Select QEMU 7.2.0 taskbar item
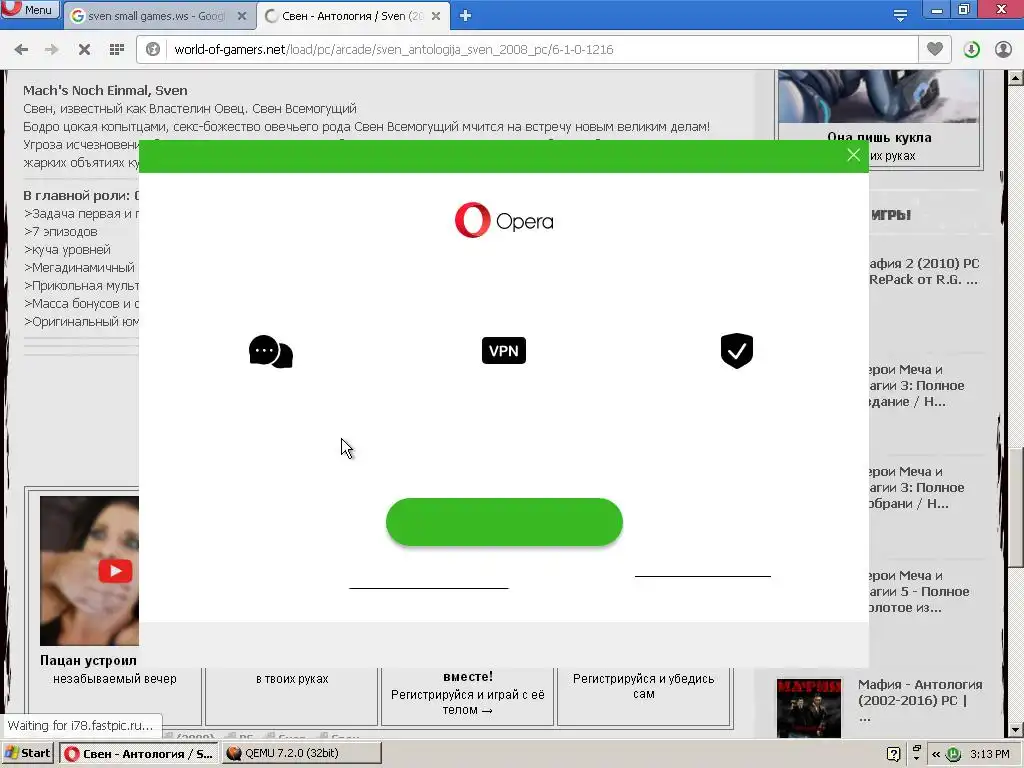 pos(301,753)
